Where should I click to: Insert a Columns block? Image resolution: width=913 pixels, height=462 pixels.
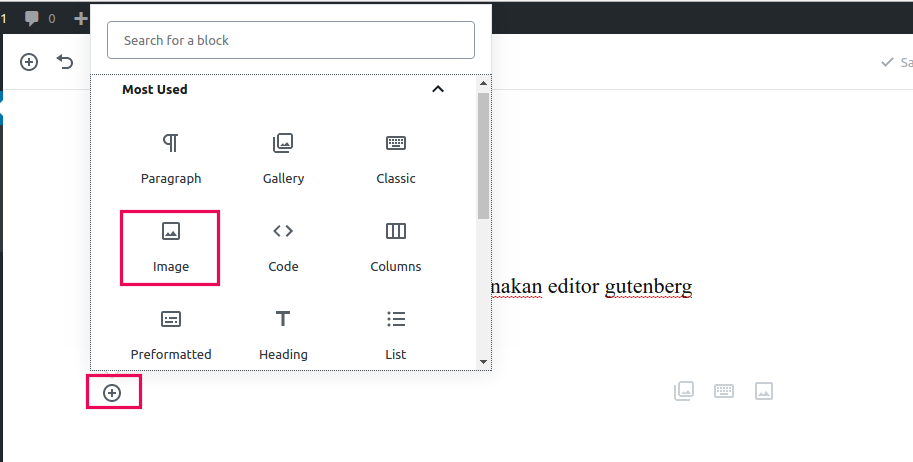point(396,247)
